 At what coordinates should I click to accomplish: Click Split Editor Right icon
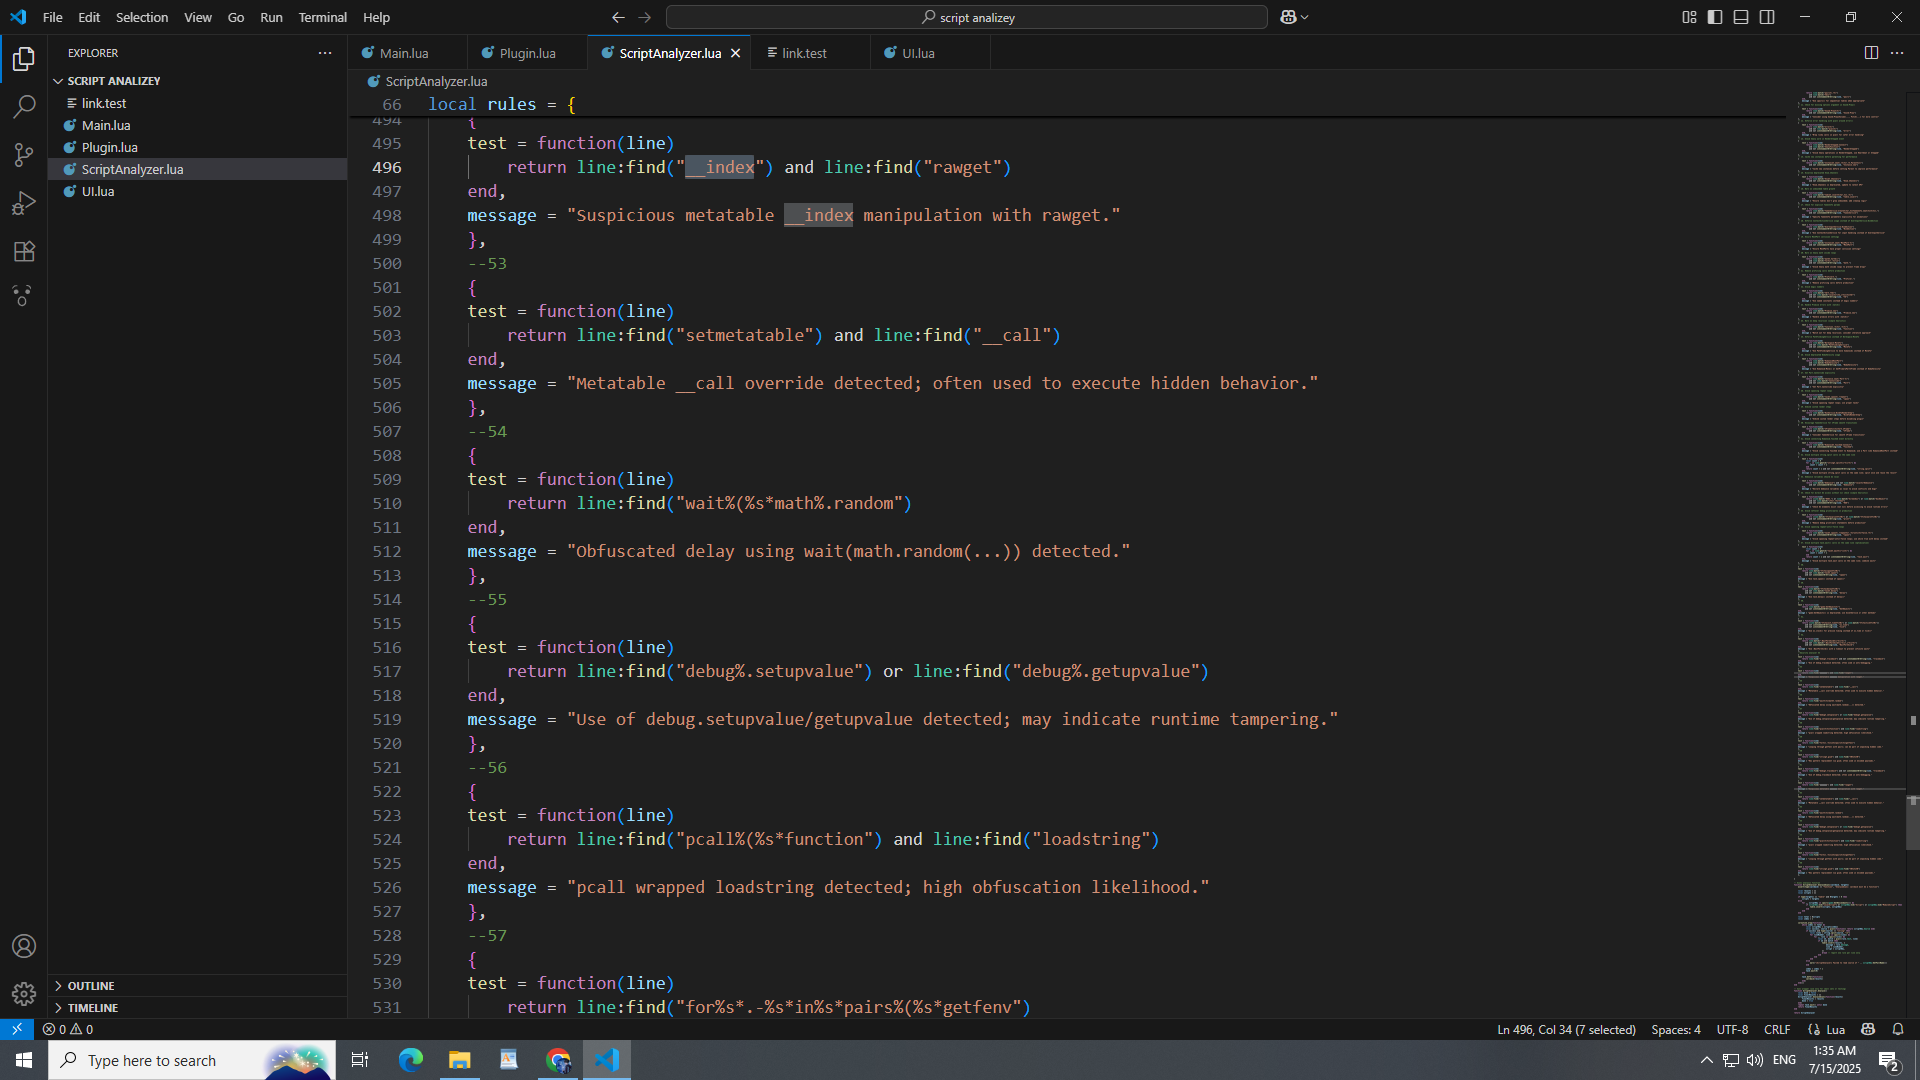coord(1871,53)
